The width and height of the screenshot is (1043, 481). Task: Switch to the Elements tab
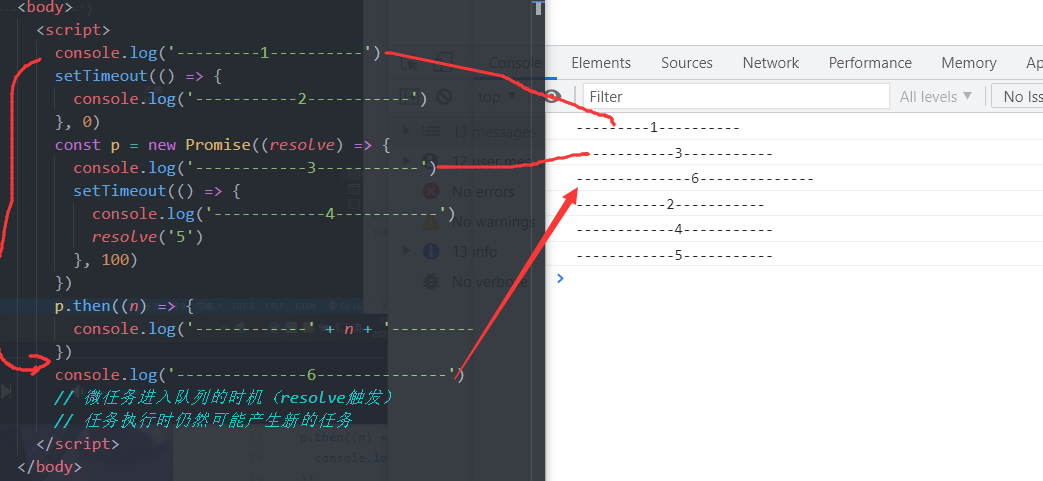[601, 63]
